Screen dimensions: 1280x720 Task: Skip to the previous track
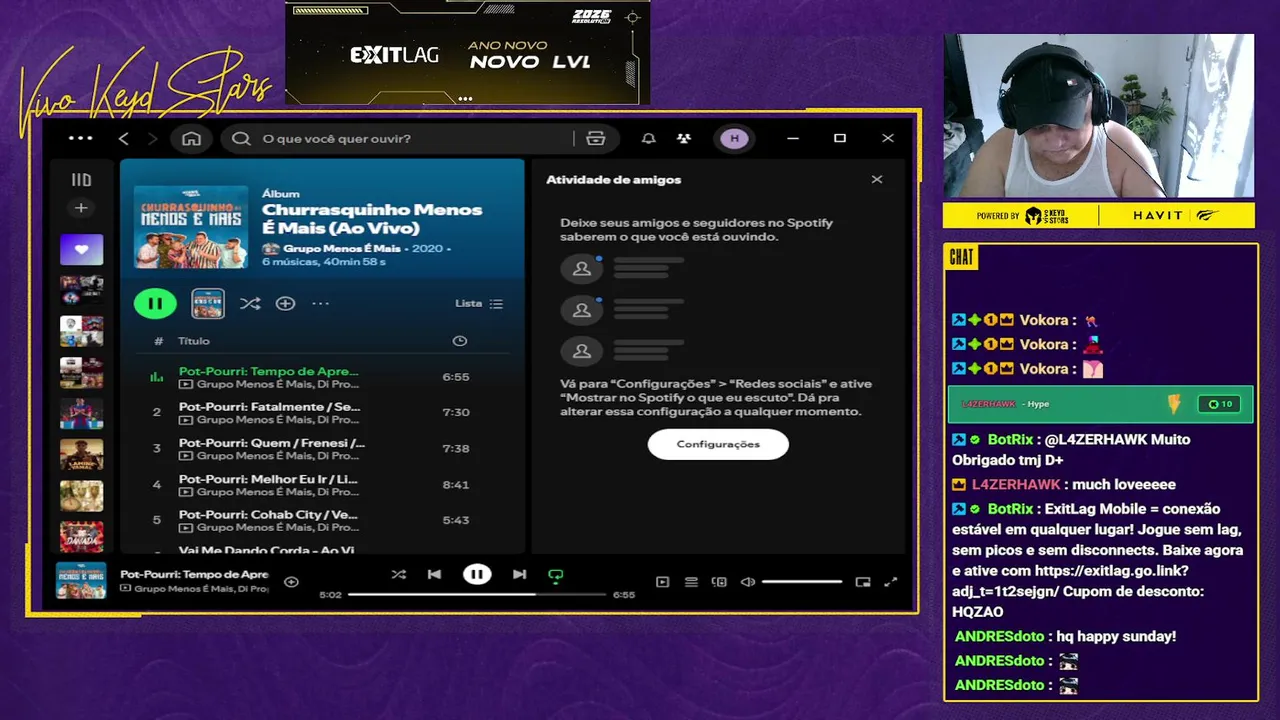point(434,574)
